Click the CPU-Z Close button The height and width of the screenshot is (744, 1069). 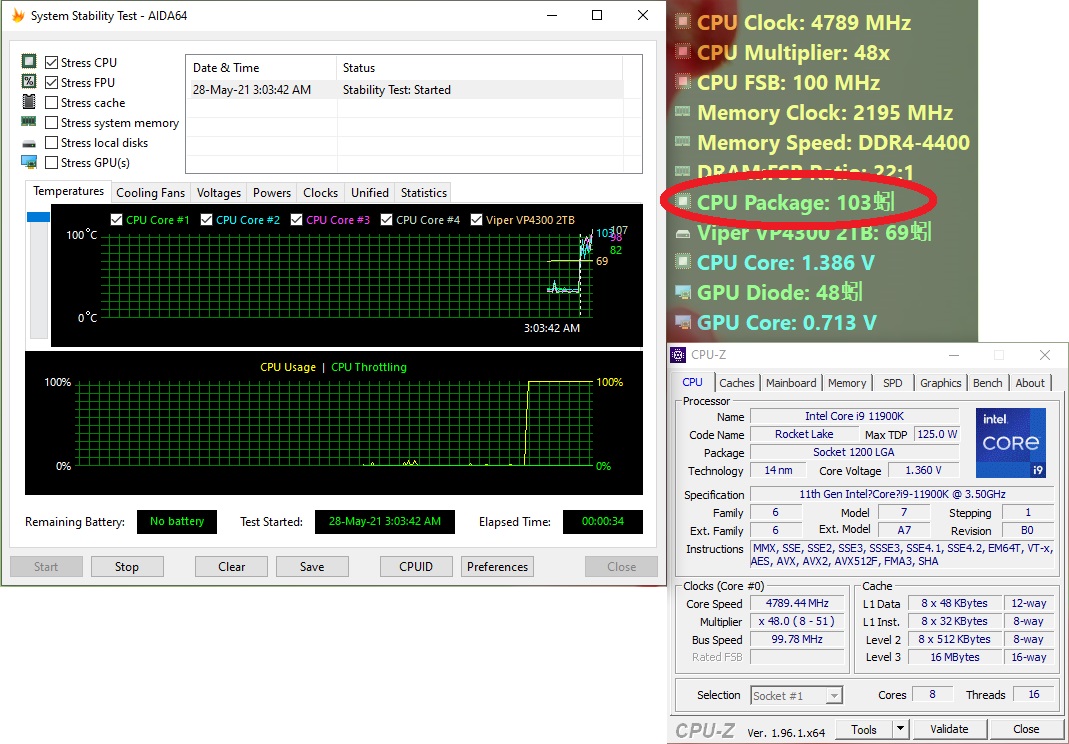click(x=1026, y=729)
